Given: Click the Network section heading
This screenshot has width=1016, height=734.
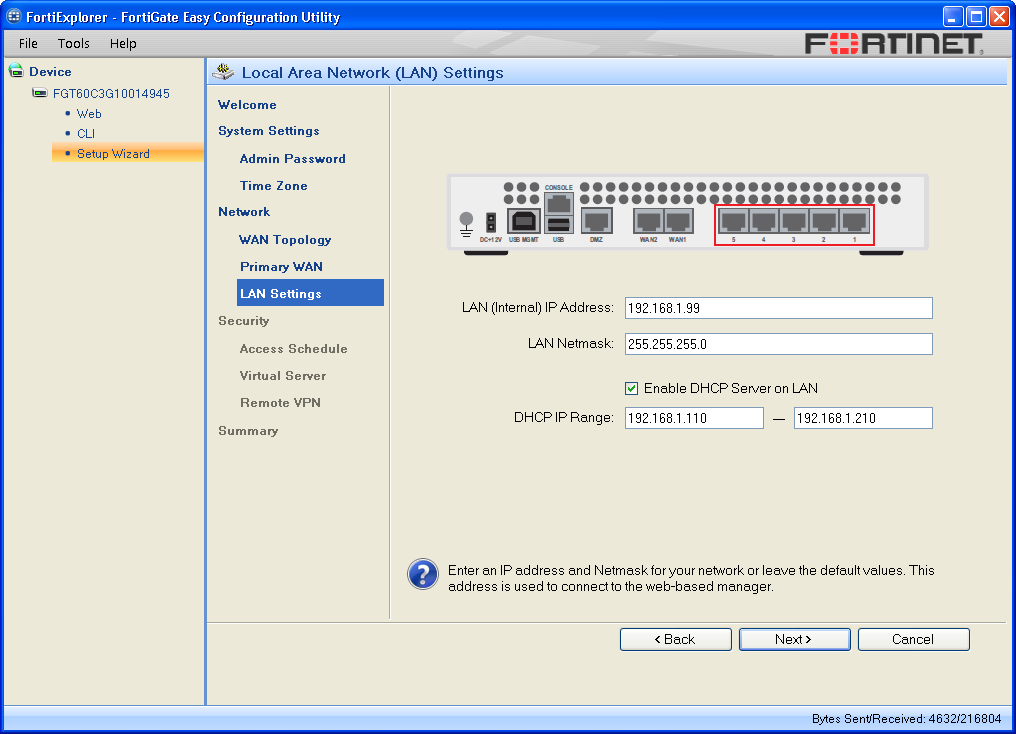Looking at the screenshot, I should point(244,212).
